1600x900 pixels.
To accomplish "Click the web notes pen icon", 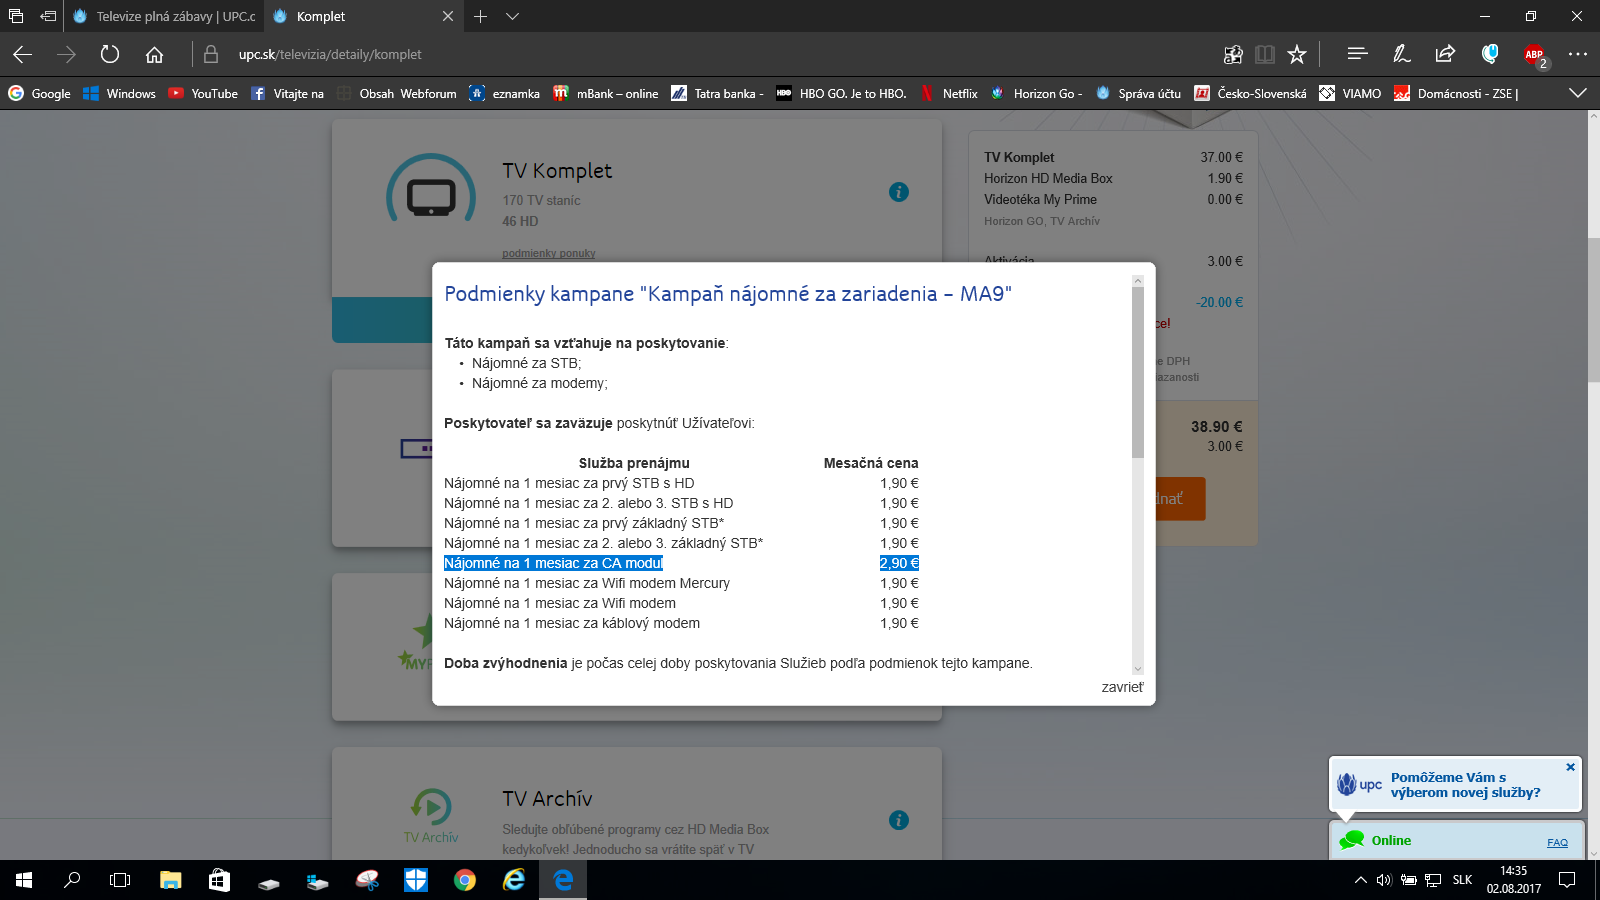I will [1401, 54].
